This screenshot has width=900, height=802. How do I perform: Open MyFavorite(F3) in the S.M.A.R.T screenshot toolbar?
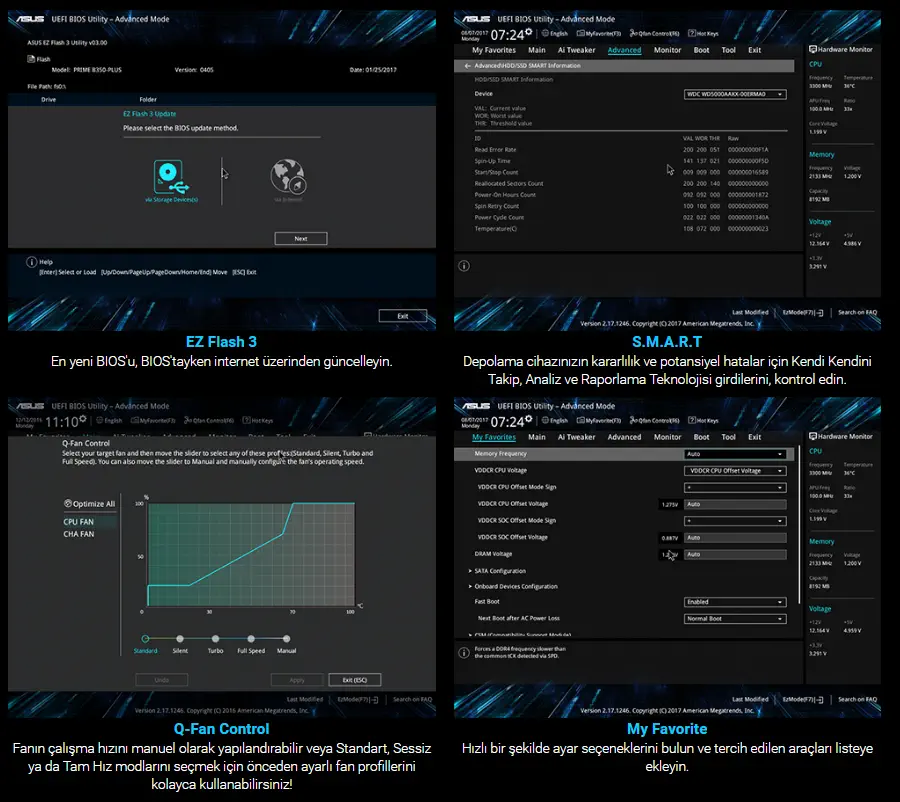point(599,33)
